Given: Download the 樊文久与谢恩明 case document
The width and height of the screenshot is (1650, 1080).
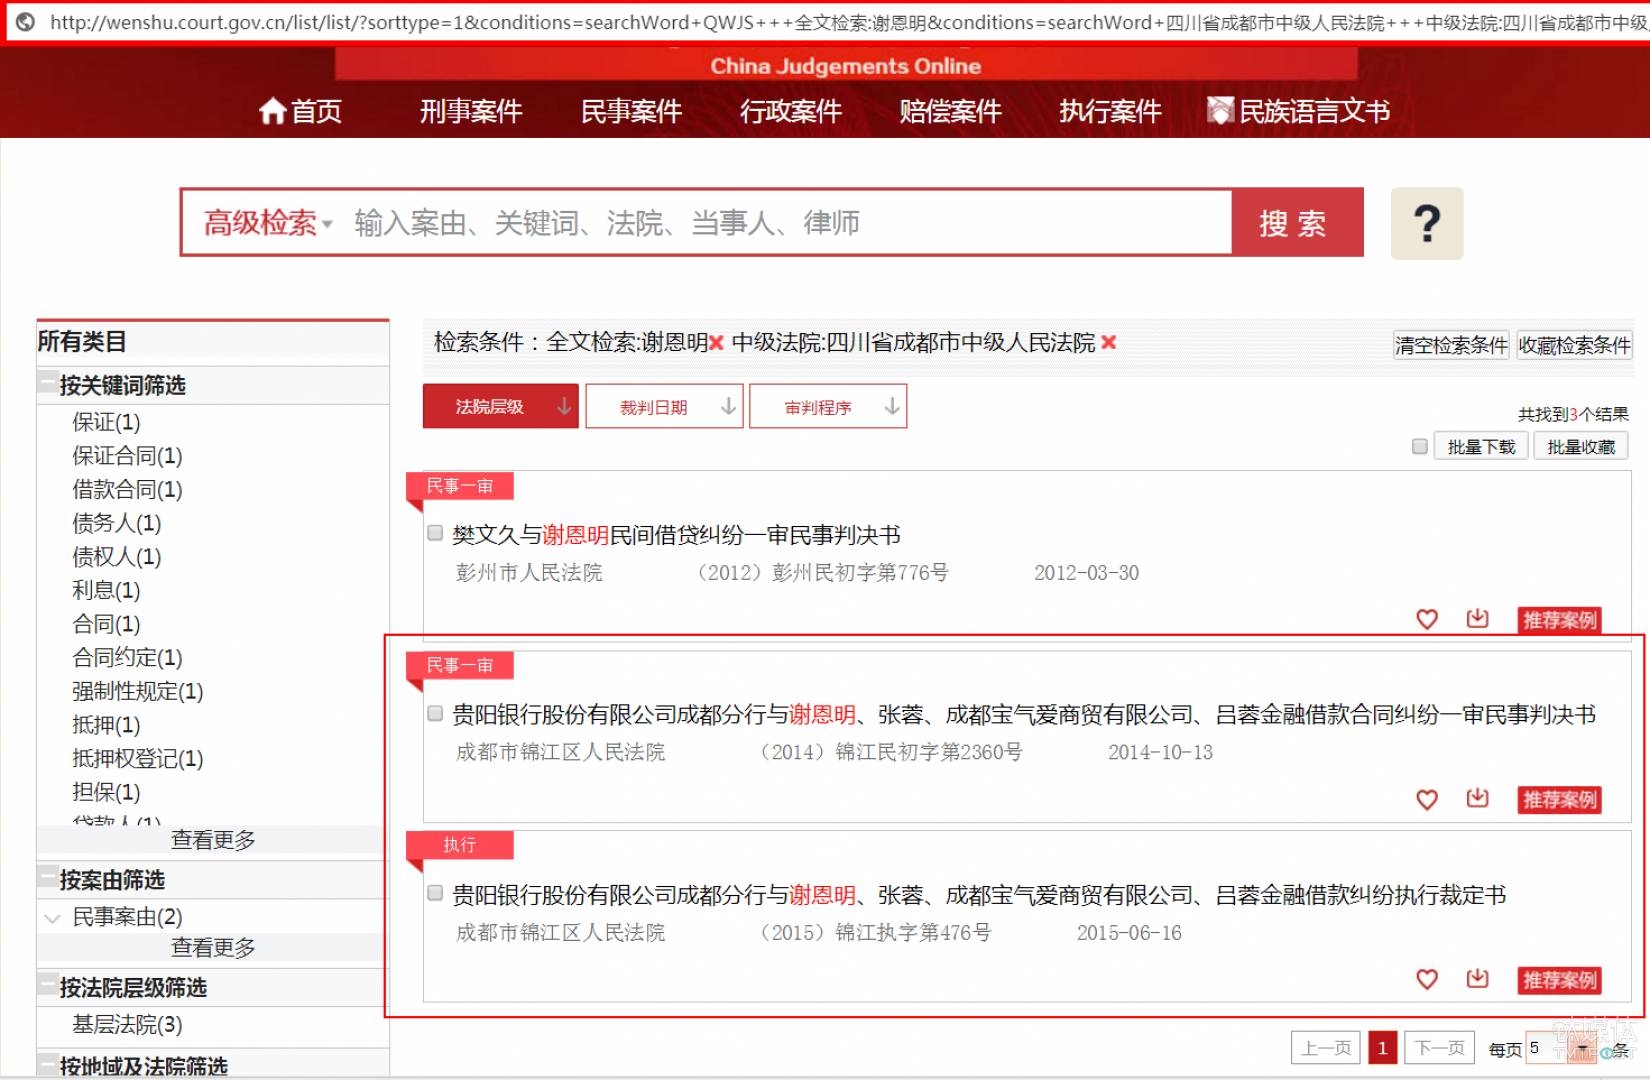Looking at the screenshot, I should coord(1477,618).
